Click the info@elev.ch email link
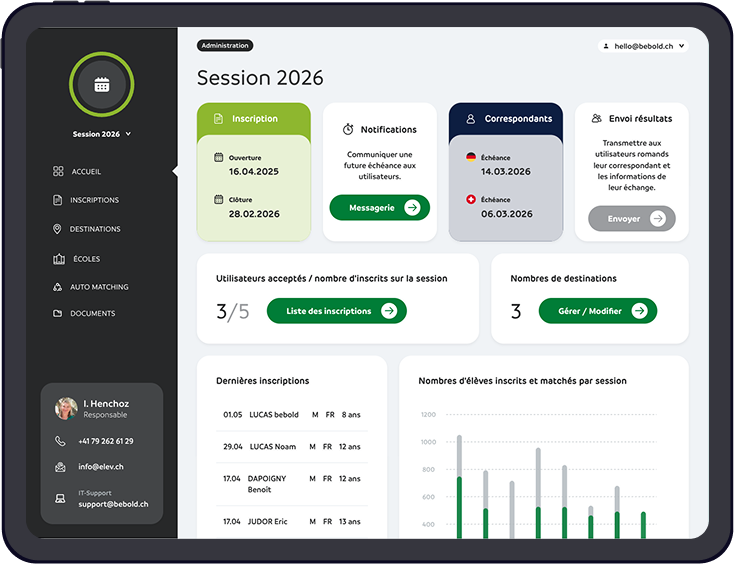 [103, 467]
